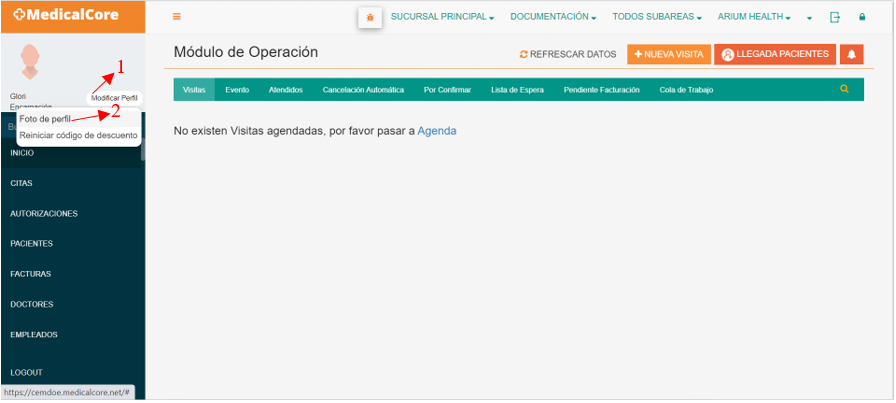The height and width of the screenshot is (403, 896).
Task: Expand the SUCURSAL PRINCIPAL dropdown
Action: 442,17
